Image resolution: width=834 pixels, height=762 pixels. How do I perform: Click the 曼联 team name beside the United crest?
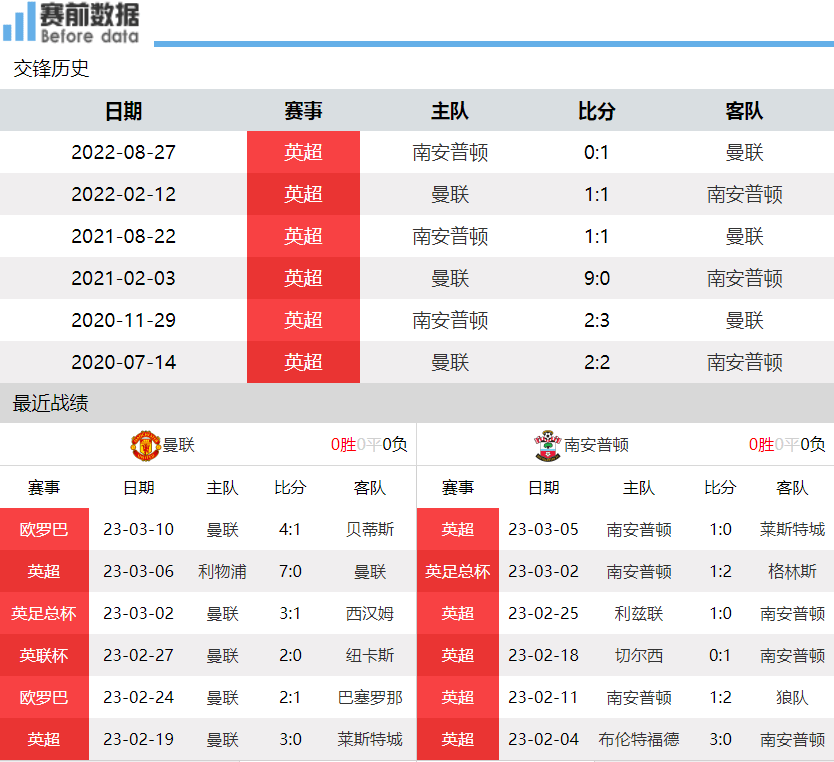pos(179,445)
